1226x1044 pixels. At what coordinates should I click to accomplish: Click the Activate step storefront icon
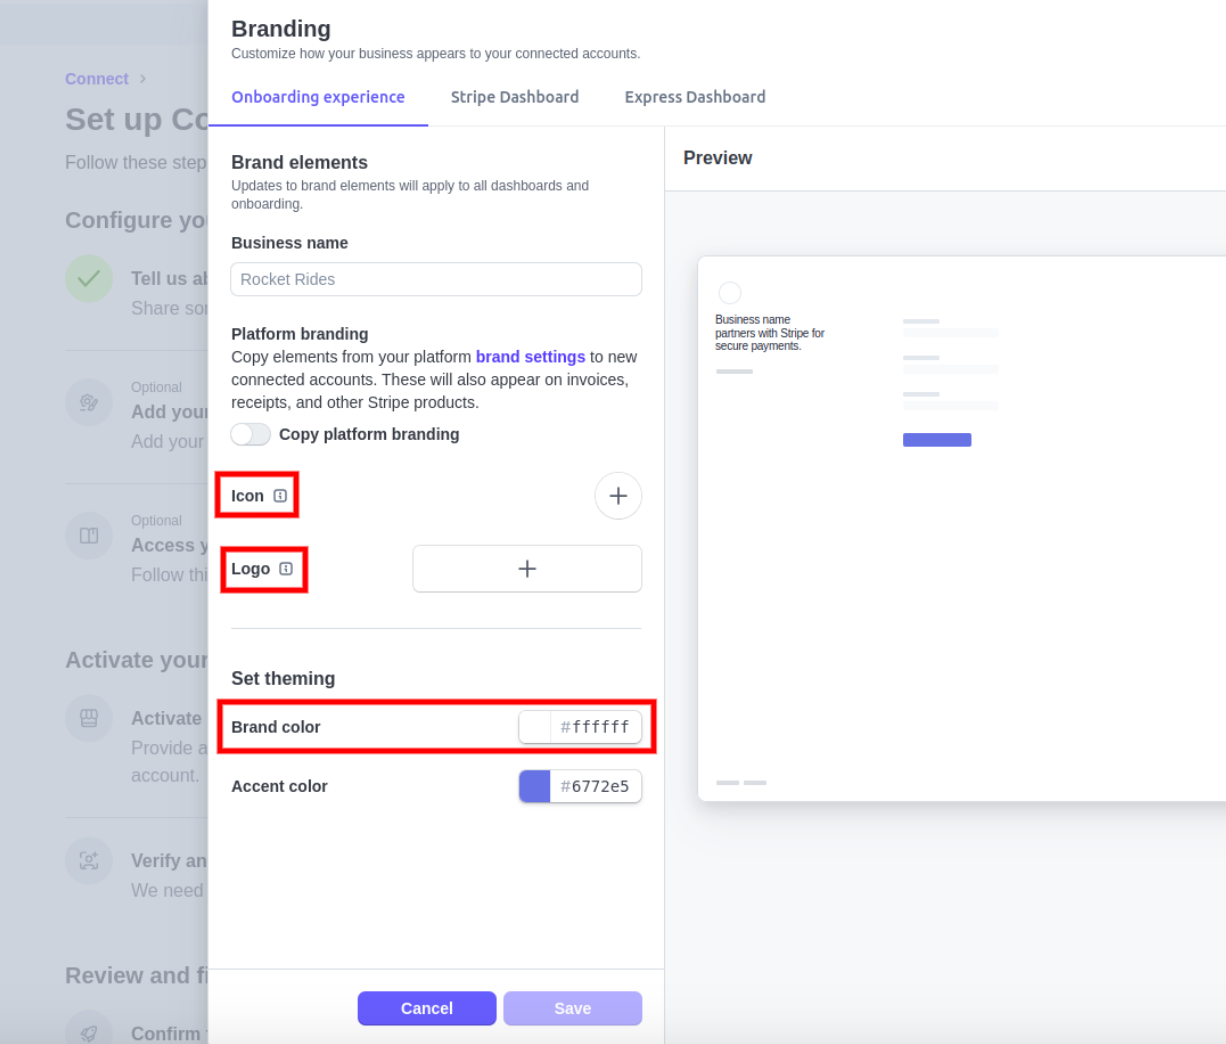(x=89, y=718)
